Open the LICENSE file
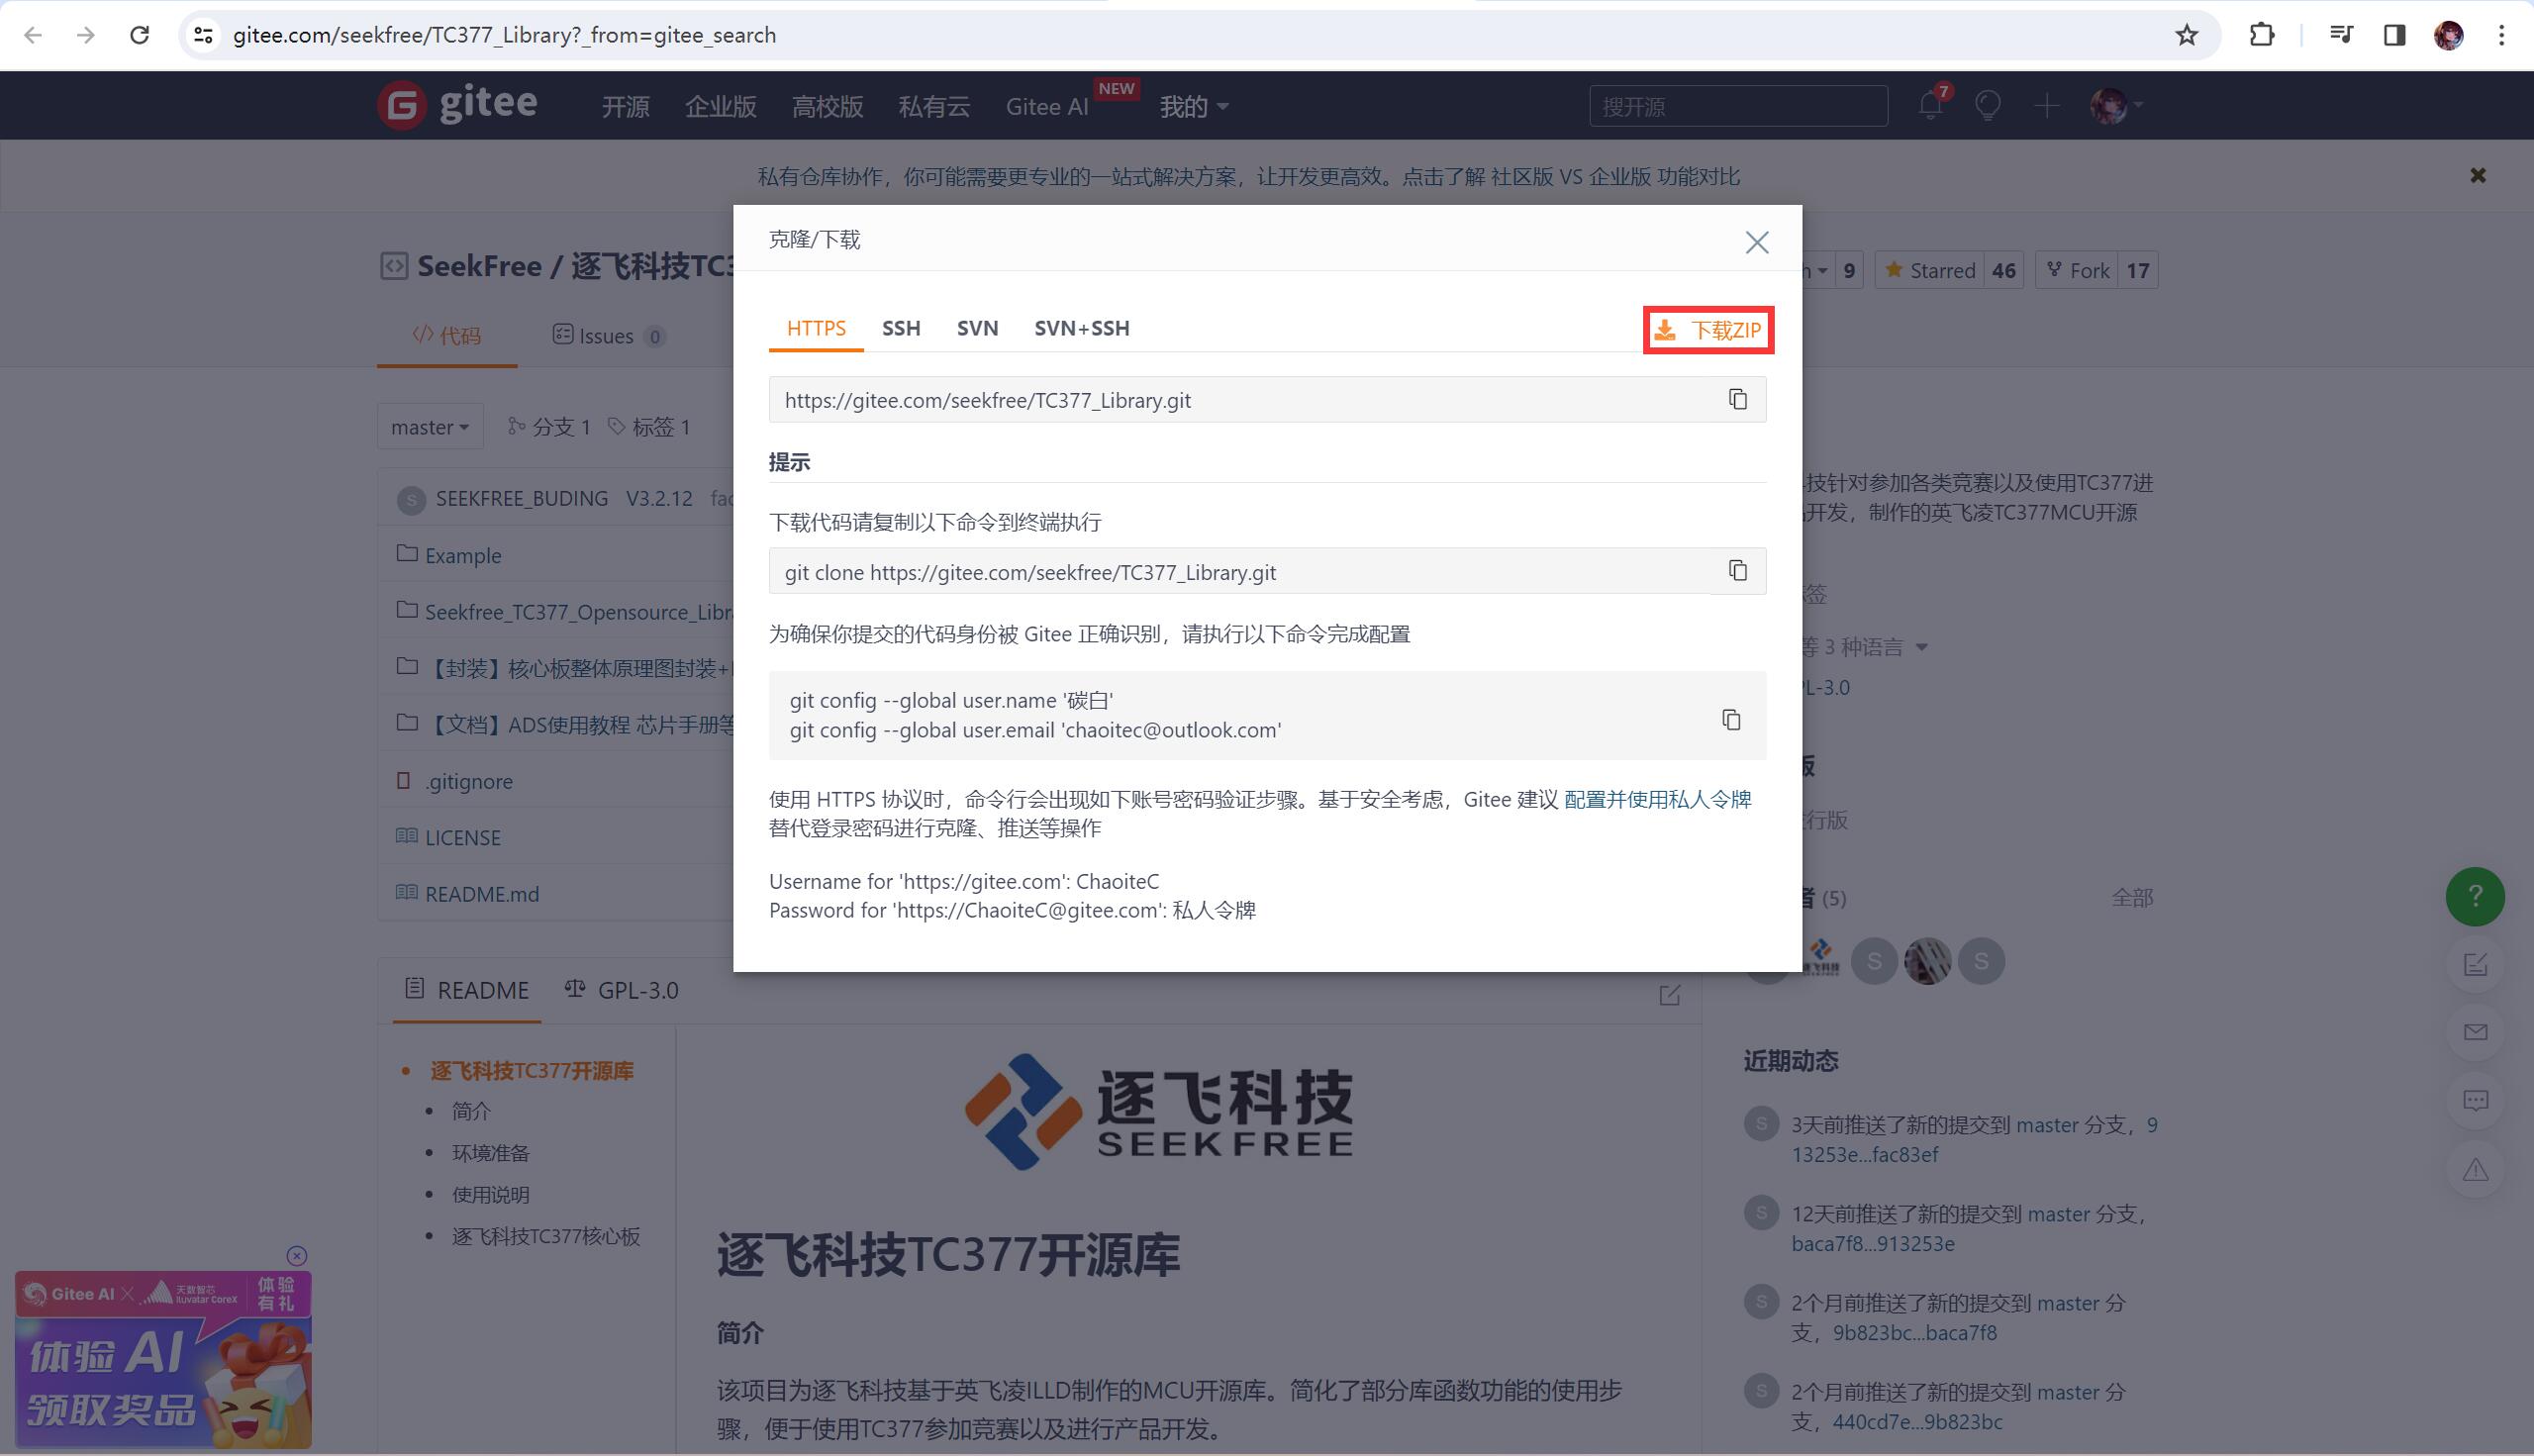The width and height of the screenshot is (2534, 1456). tap(462, 838)
